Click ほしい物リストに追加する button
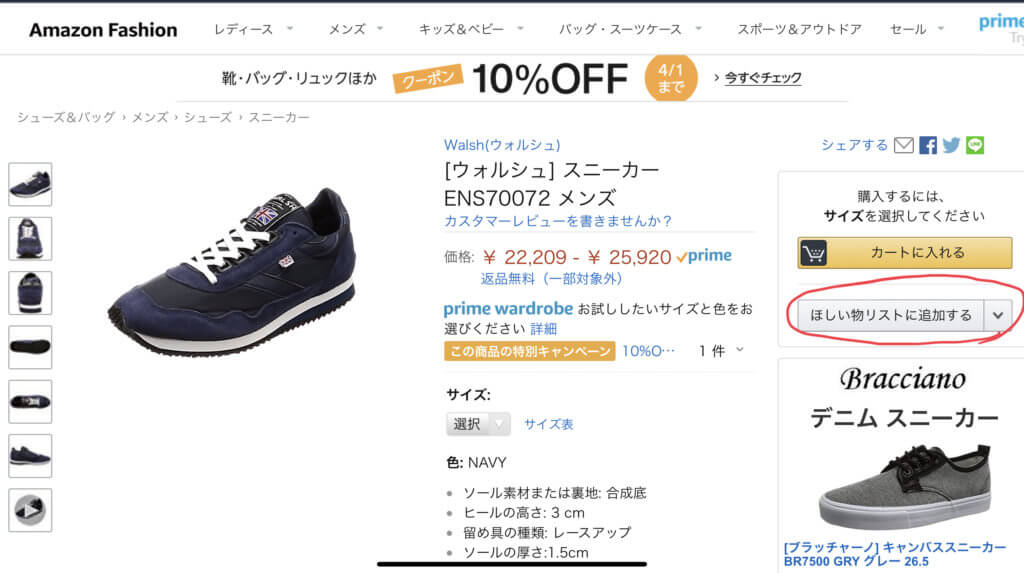 (890, 315)
